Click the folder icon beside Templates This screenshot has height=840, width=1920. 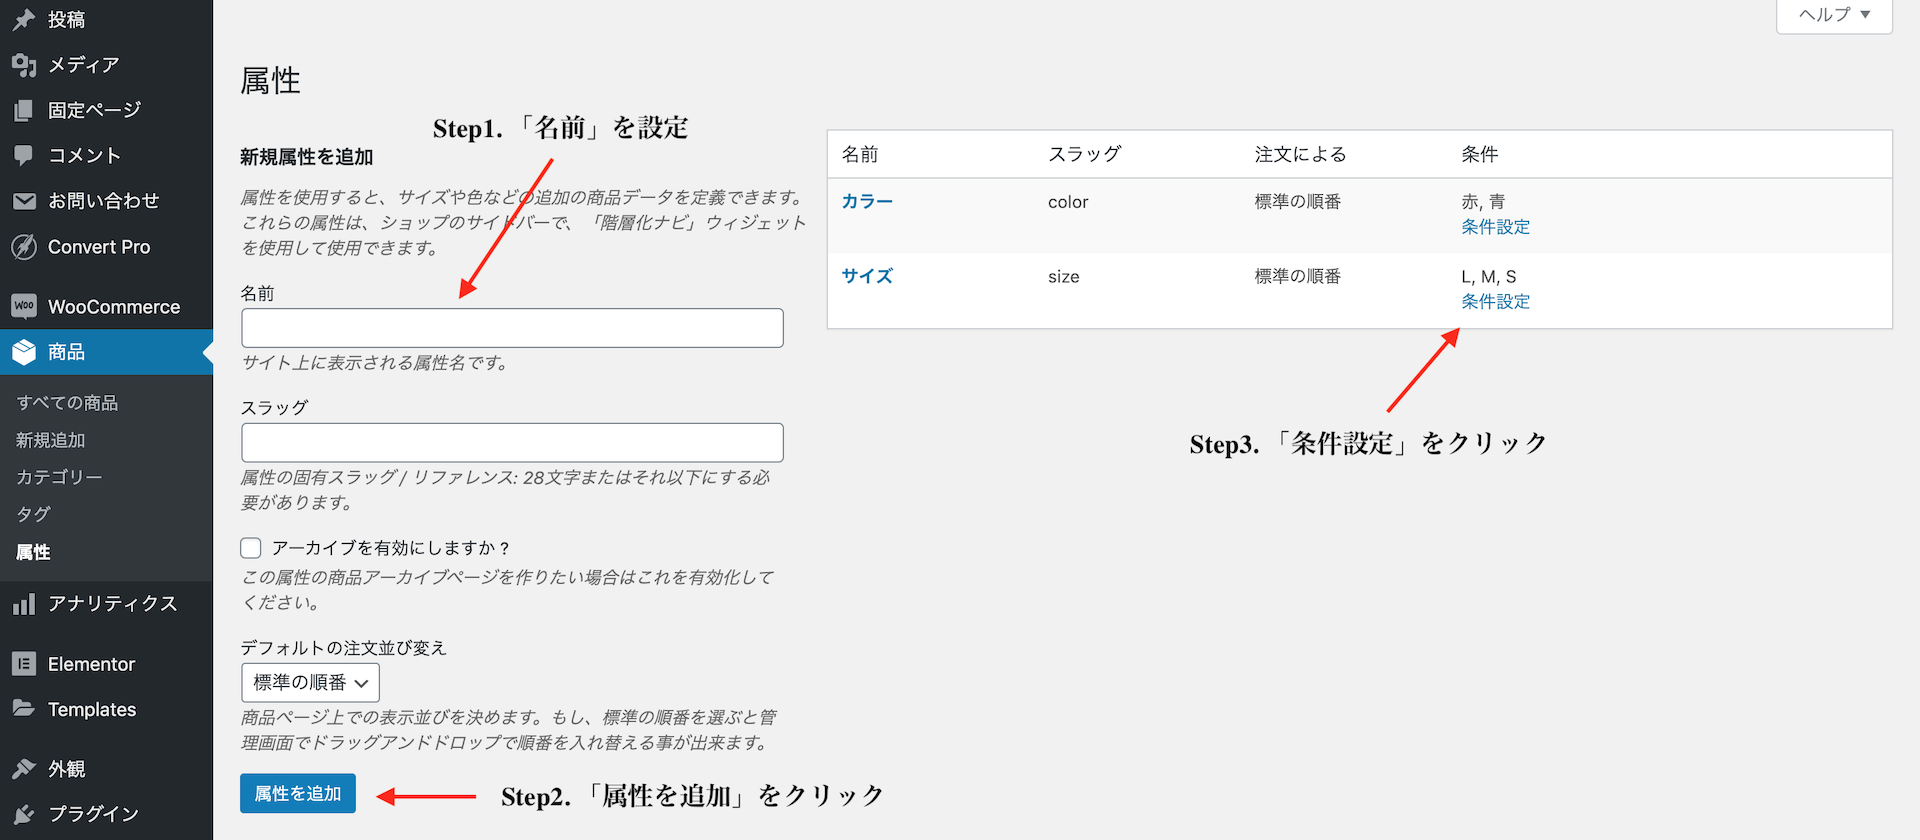click(x=24, y=708)
